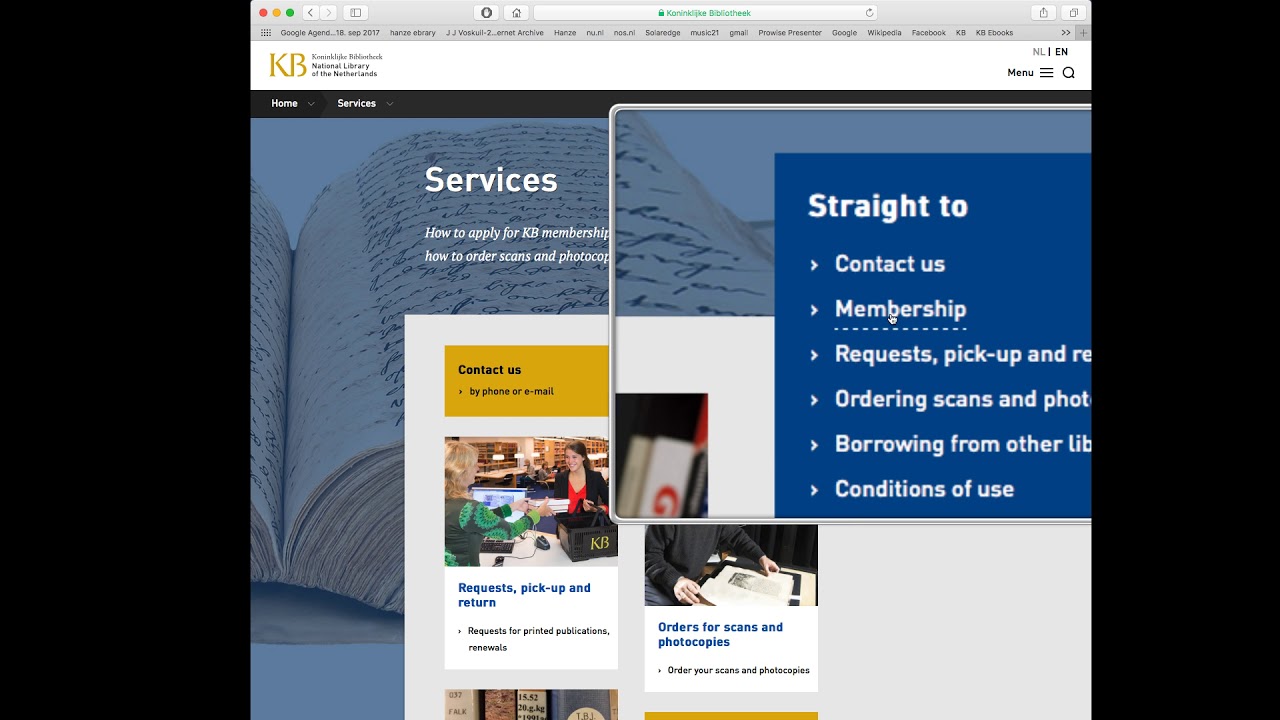The image size is (1280, 720).
Task: Click the manuscript viewing photo thumbnail
Action: 731,565
